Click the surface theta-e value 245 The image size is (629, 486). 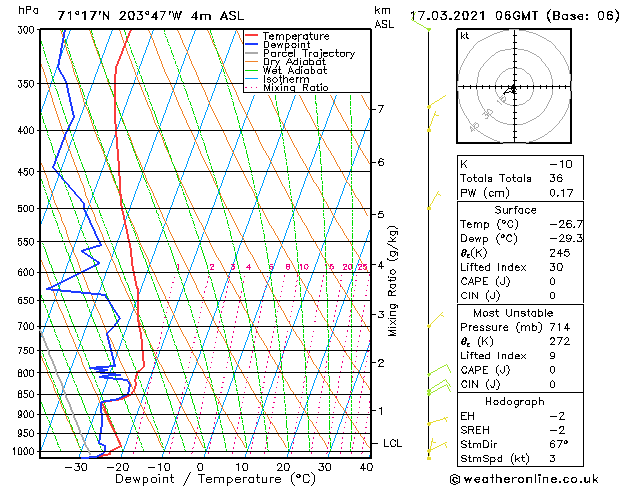[560, 253]
